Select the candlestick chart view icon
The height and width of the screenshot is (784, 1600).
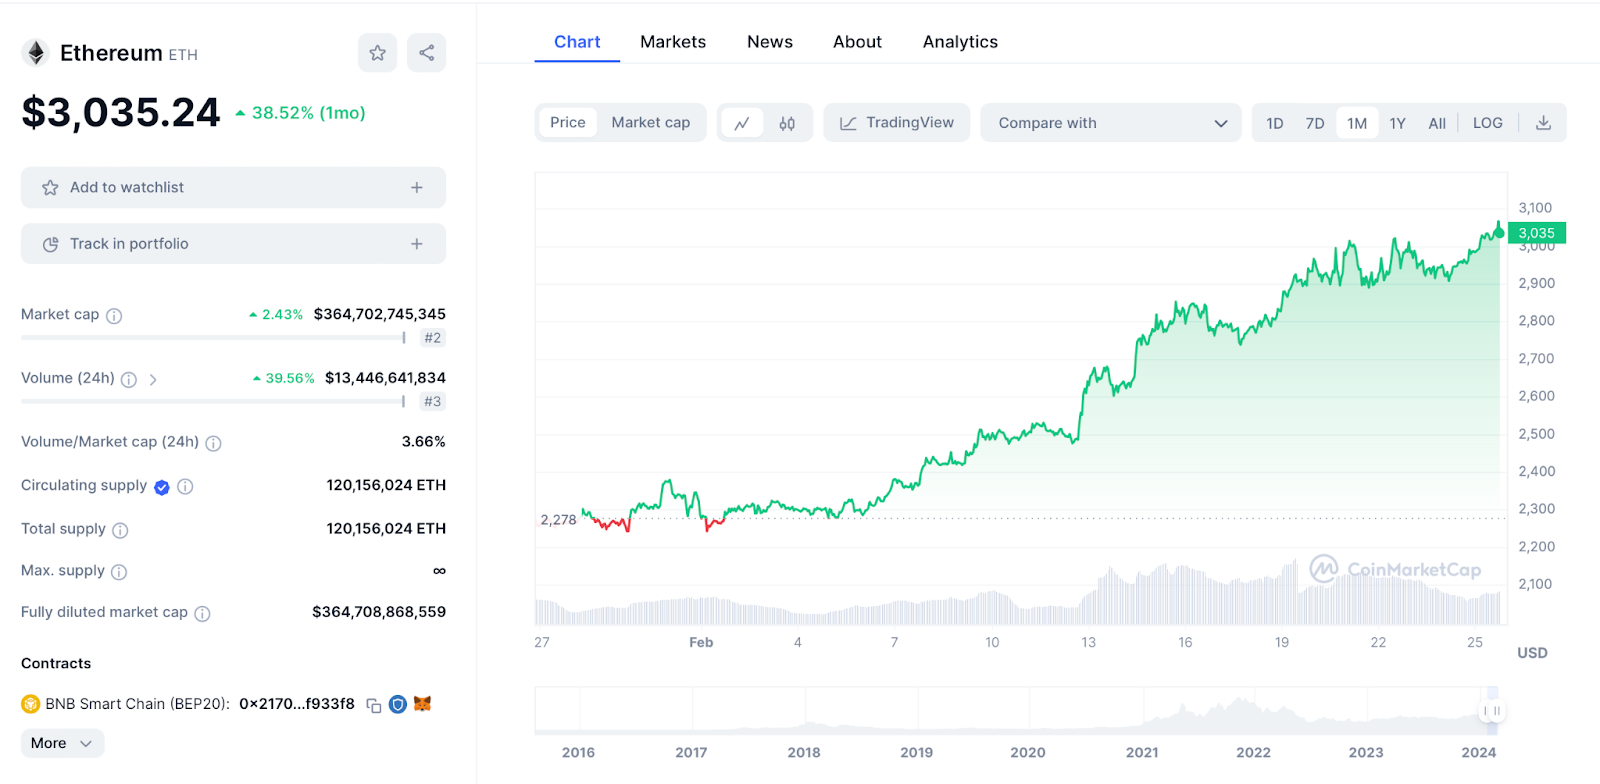[x=787, y=123]
